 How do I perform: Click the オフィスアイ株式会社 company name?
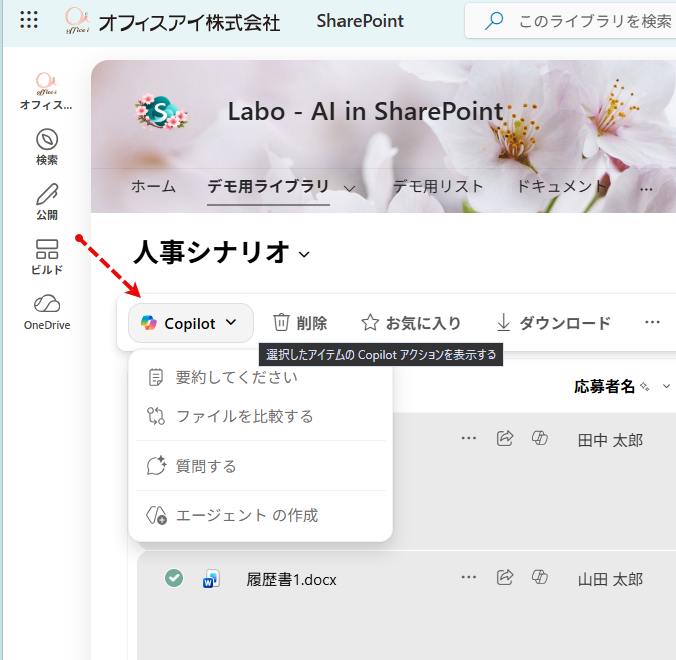(189, 22)
